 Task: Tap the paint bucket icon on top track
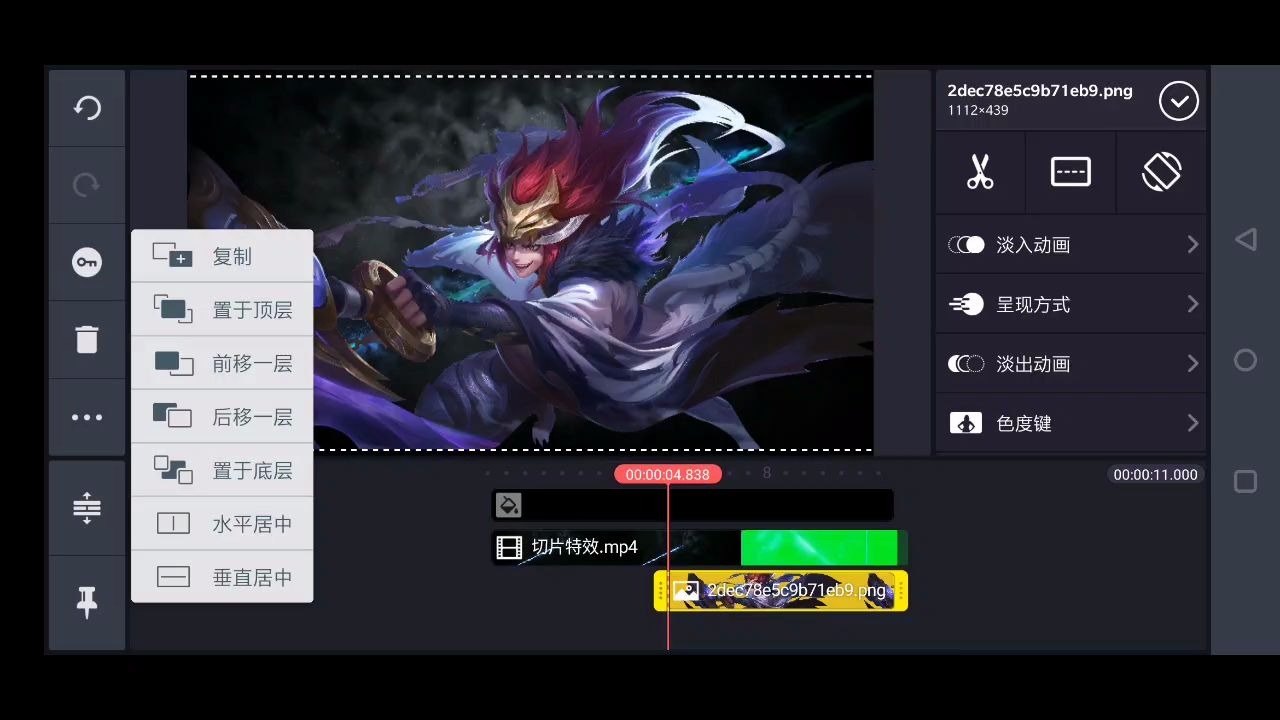click(508, 505)
